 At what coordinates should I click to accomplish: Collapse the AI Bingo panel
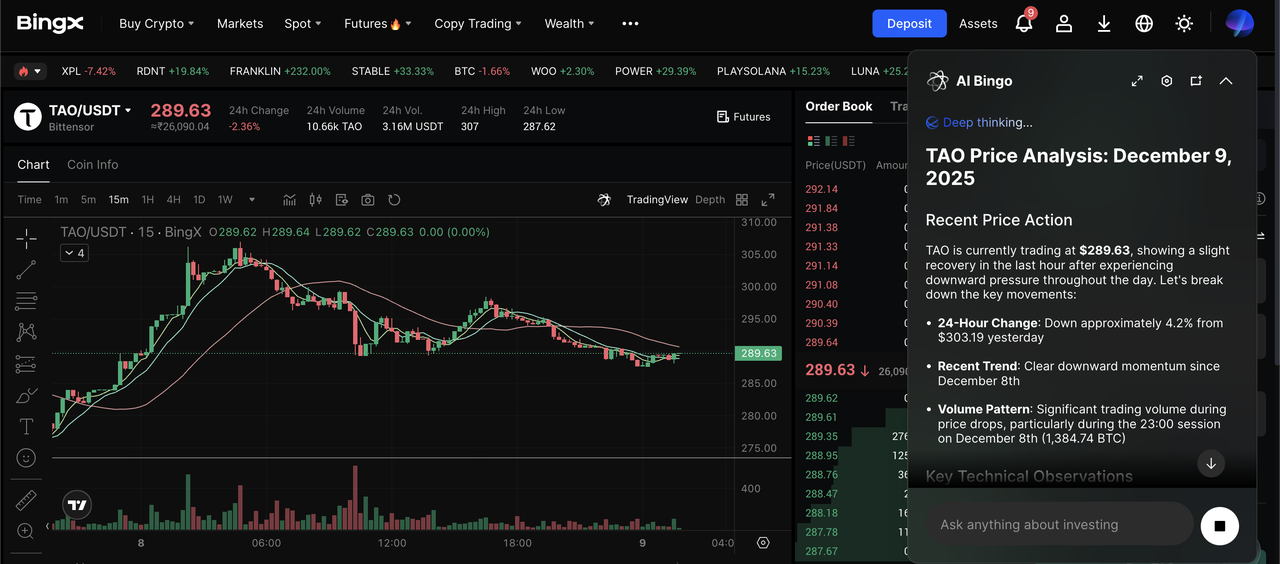coord(1226,81)
